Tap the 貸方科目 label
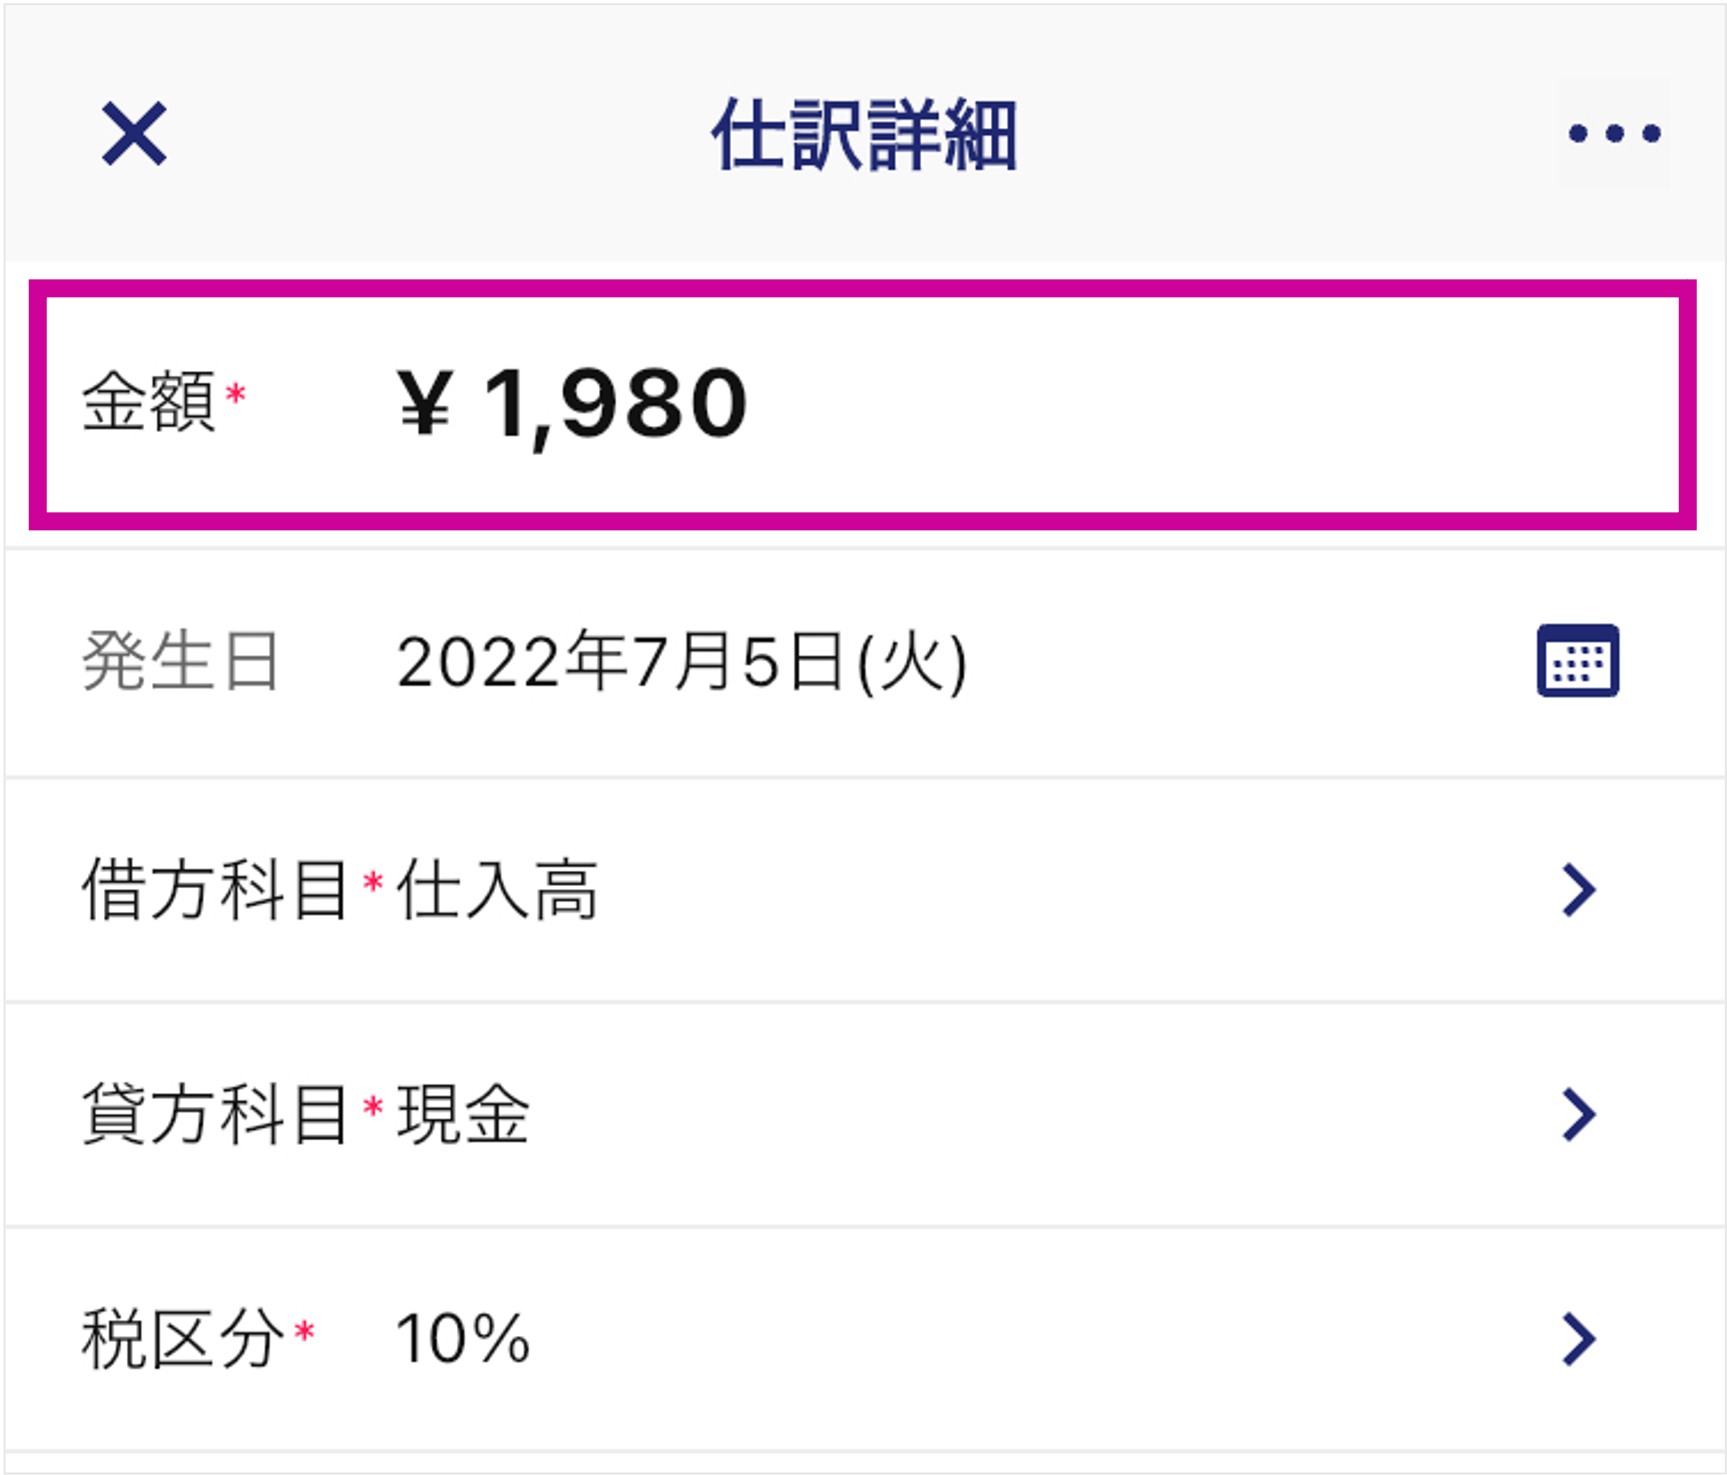The width and height of the screenshot is (1727, 1475). [x=214, y=1114]
